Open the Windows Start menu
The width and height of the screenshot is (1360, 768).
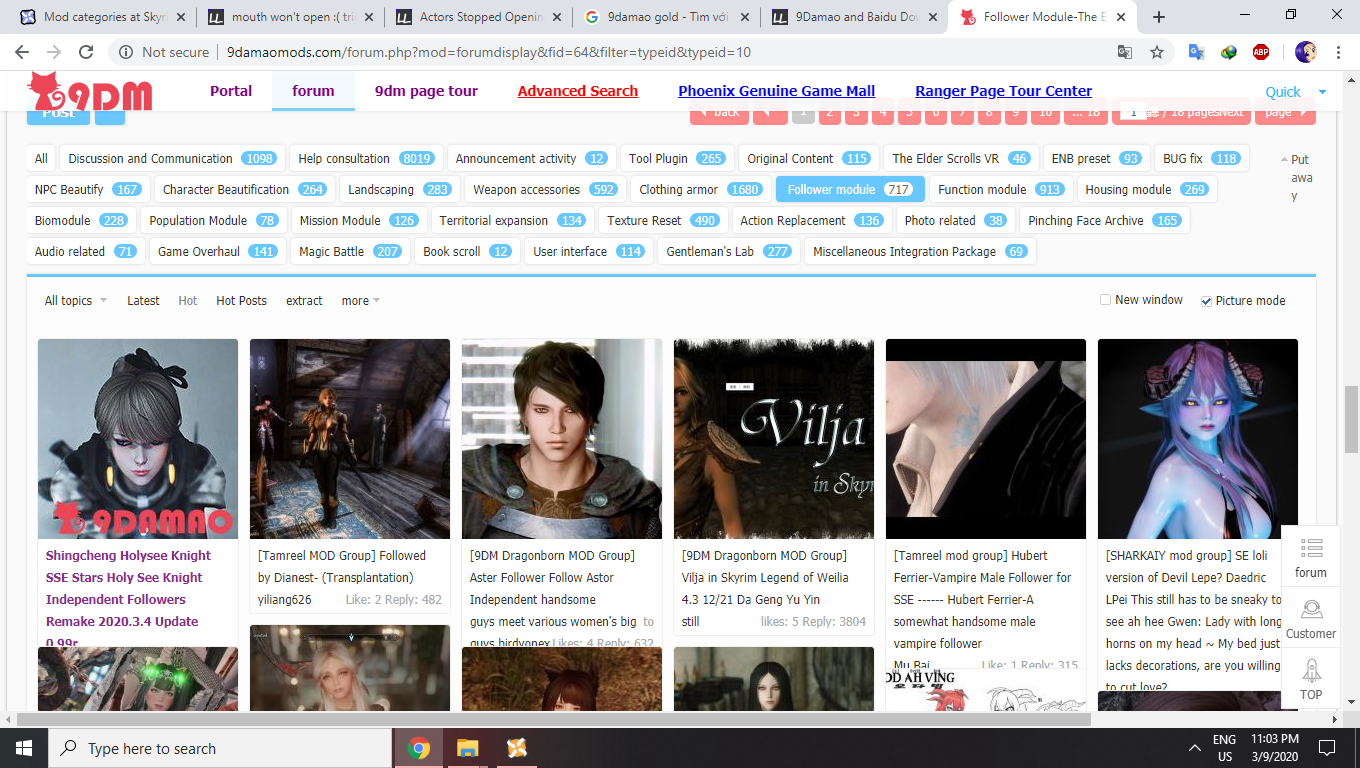point(24,748)
